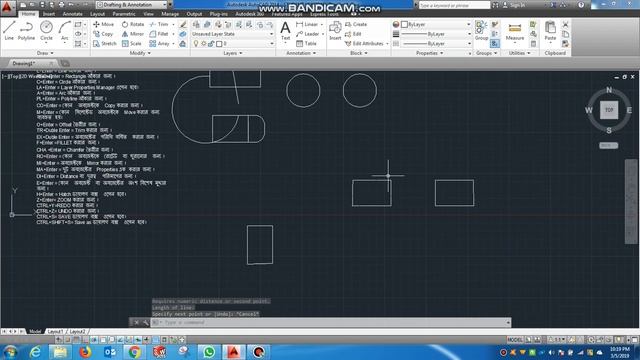Click the Insert block icon

tap(335, 31)
